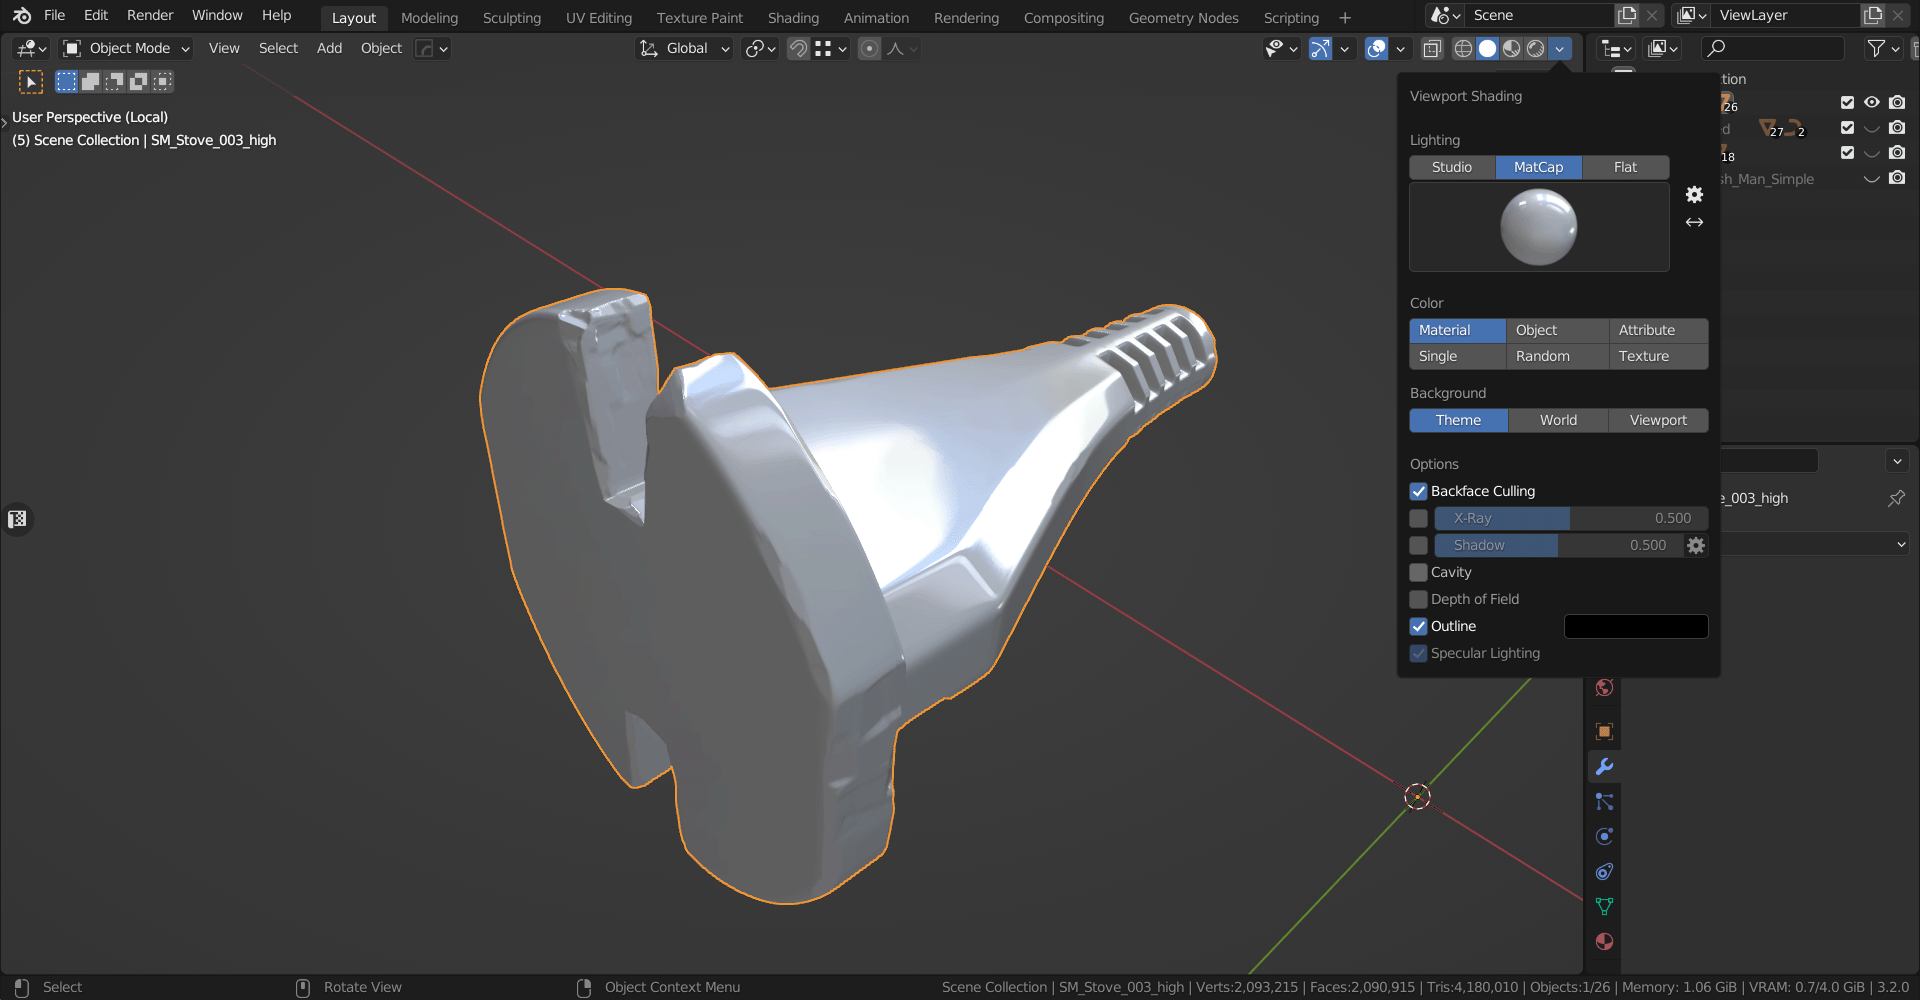This screenshot has height=1000, width=1920.
Task: Flip MatCap with the arrows icon
Action: click(1694, 222)
